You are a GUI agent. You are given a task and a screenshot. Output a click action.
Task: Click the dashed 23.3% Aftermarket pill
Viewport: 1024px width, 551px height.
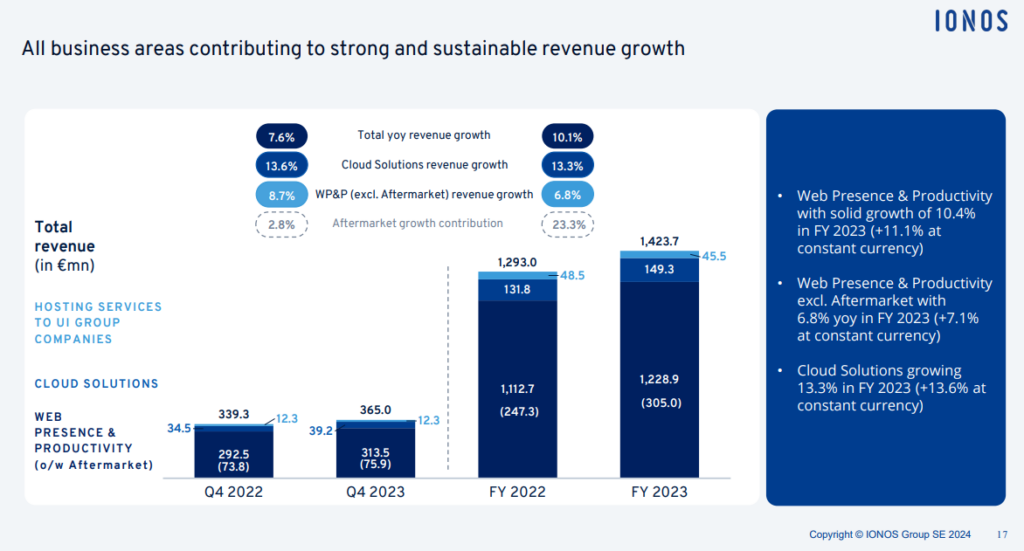pos(567,225)
